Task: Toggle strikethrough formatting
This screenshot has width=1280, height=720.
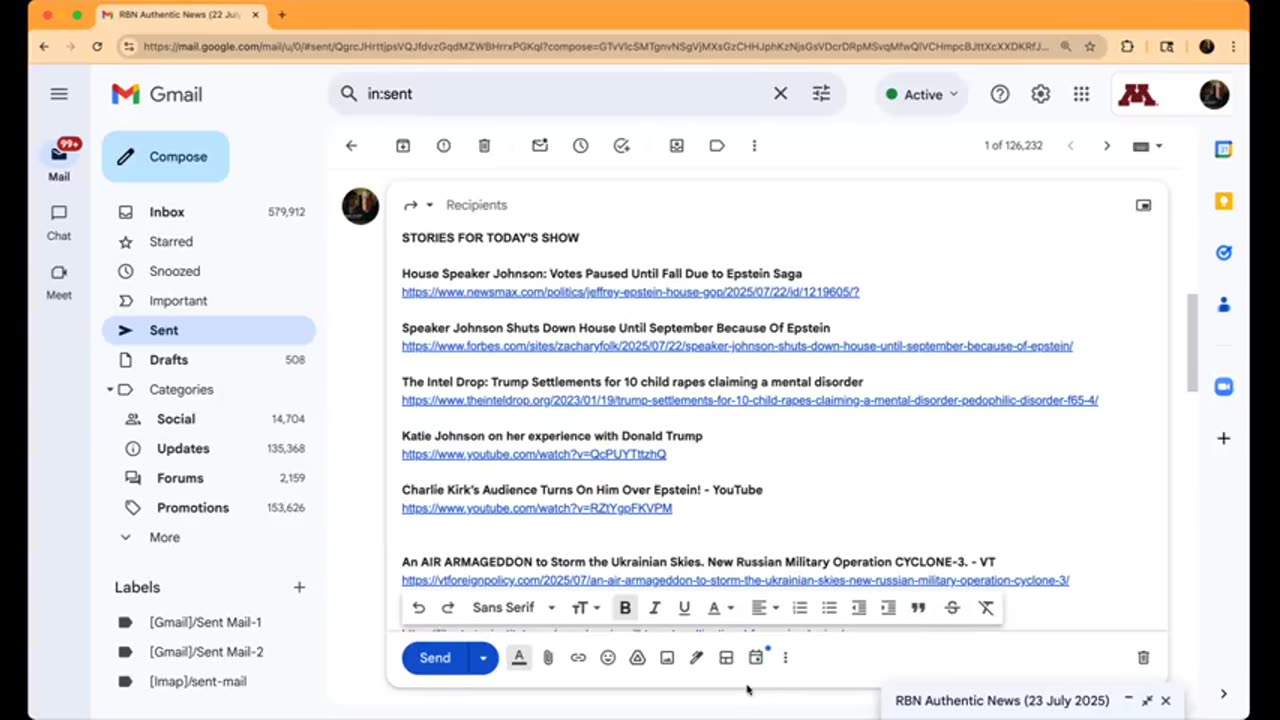Action: 952,608
